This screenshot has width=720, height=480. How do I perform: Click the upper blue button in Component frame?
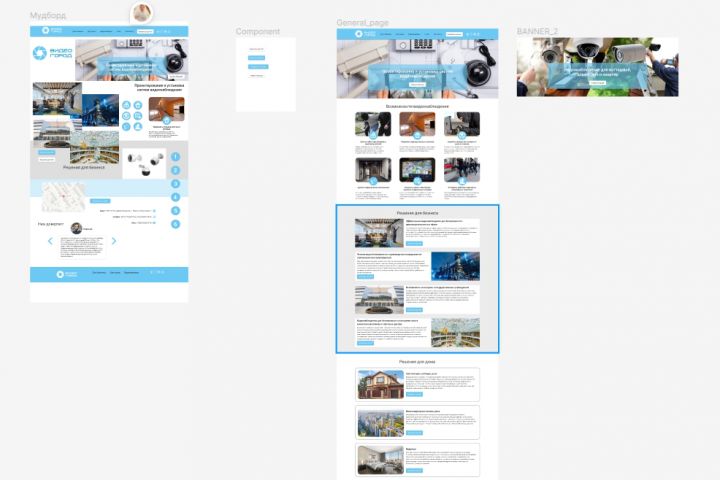pos(256,58)
